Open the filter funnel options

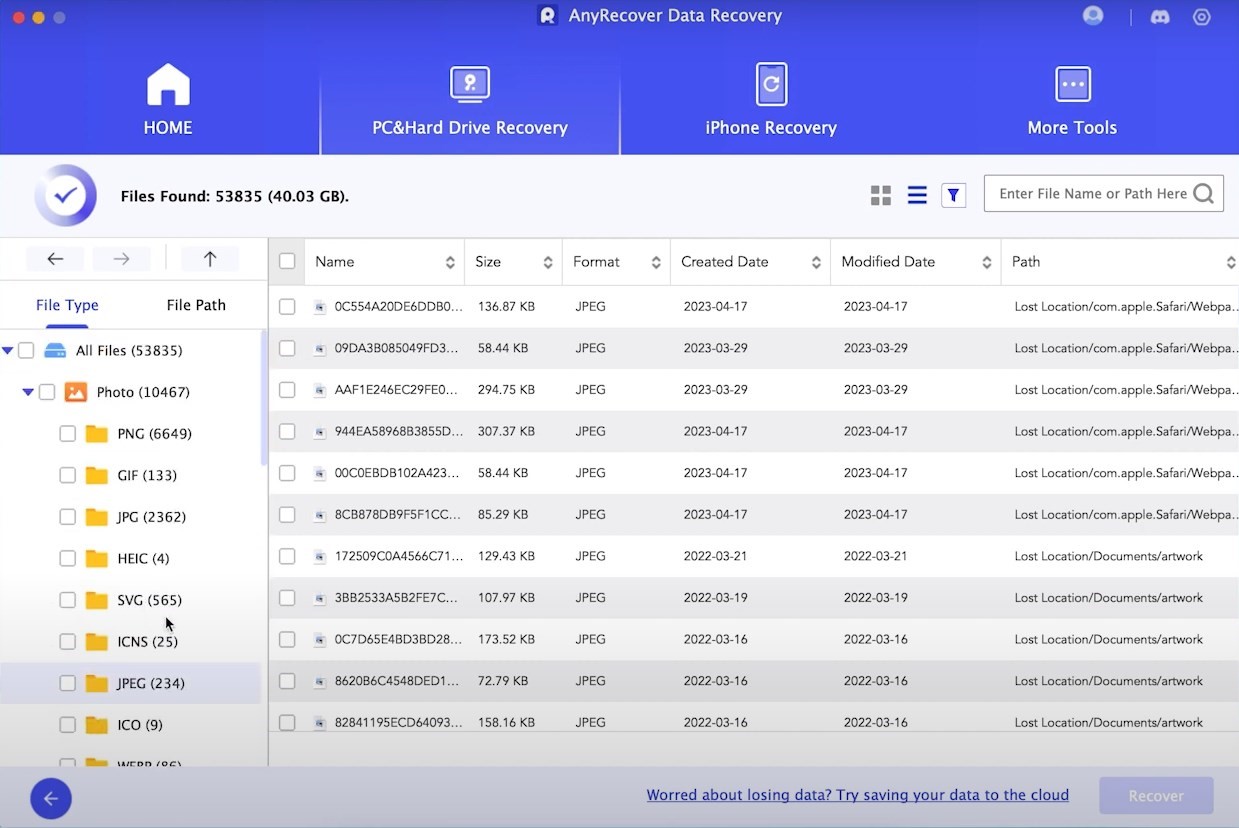point(954,195)
